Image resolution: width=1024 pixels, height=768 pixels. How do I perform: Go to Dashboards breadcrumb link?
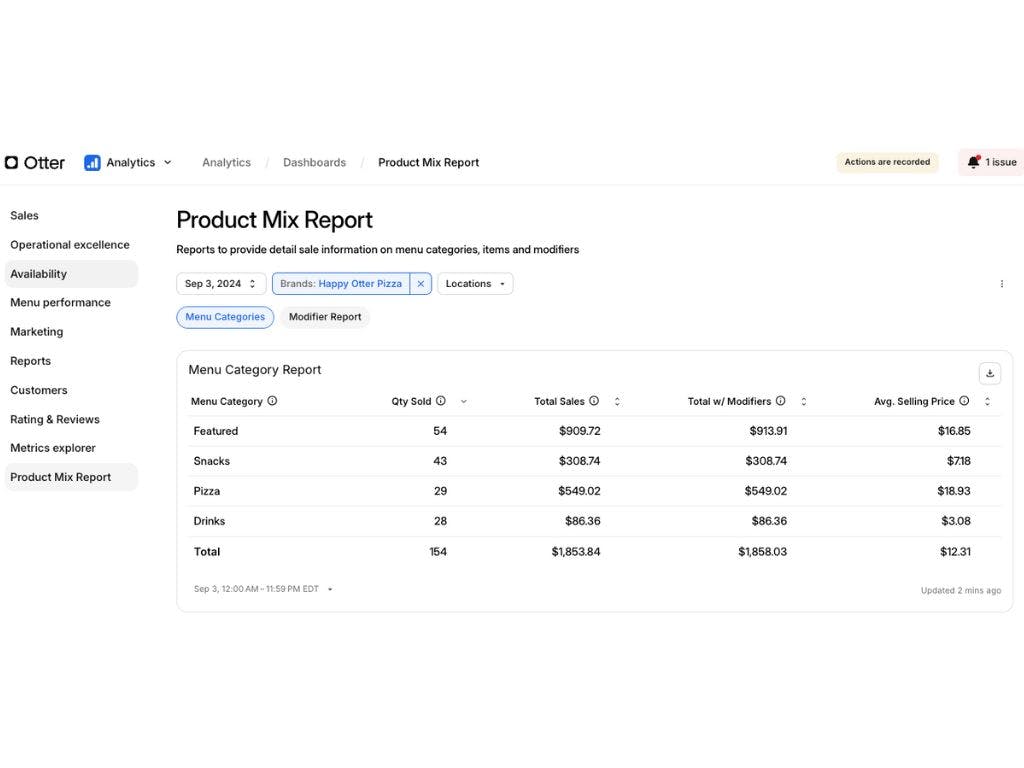pos(314,162)
